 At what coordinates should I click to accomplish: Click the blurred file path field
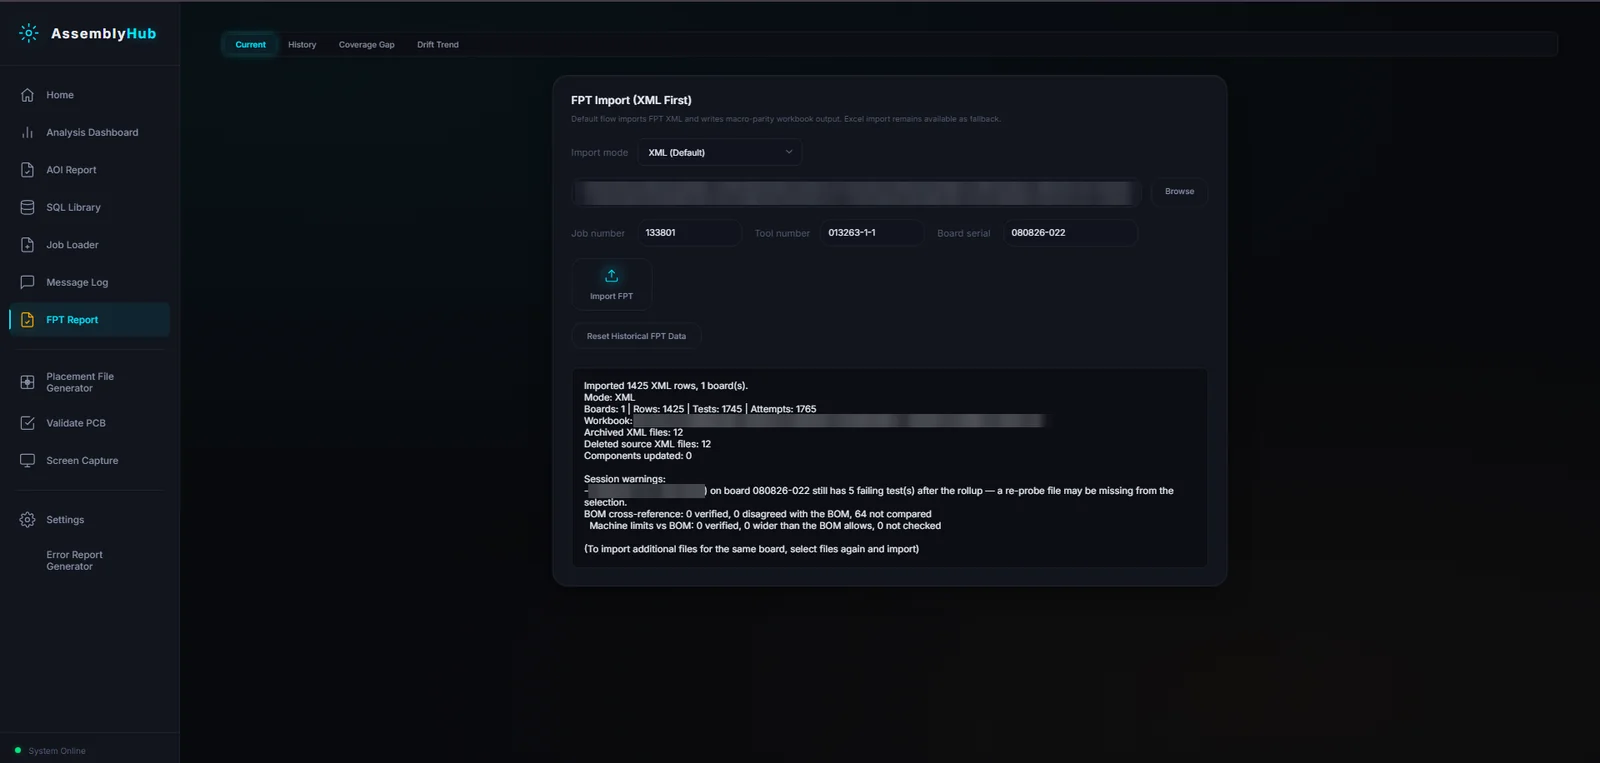point(857,192)
